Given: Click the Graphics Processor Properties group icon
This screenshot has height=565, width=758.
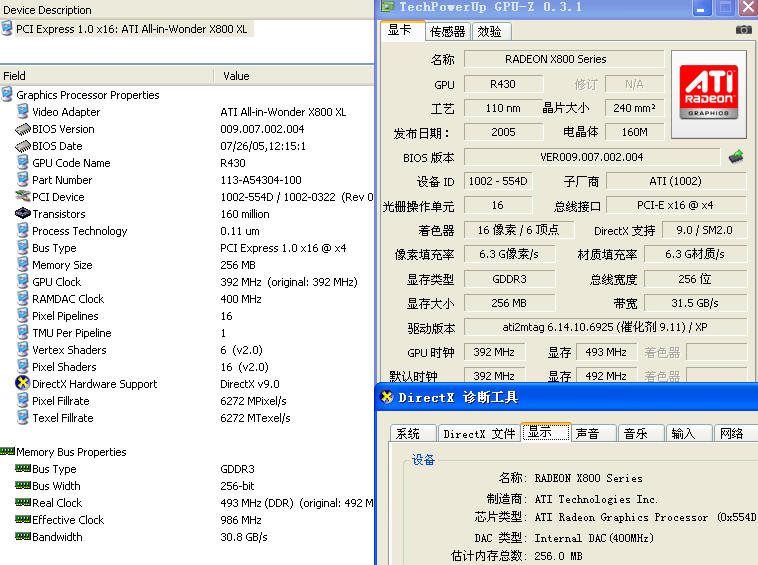Looking at the screenshot, I should [x=7, y=94].
